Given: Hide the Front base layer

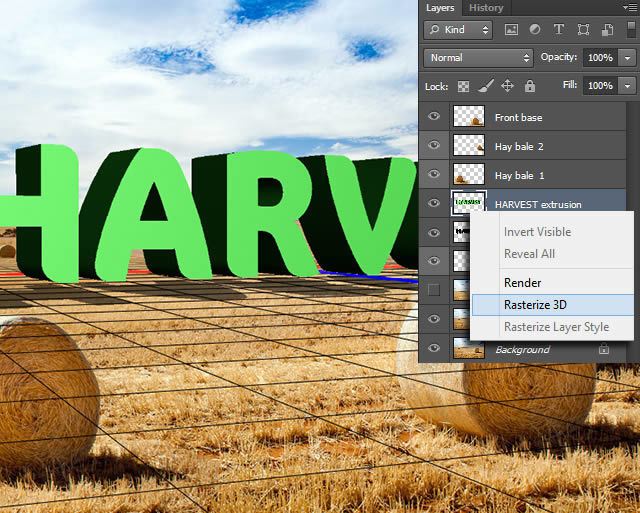Looking at the screenshot, I should coord(434,116).
